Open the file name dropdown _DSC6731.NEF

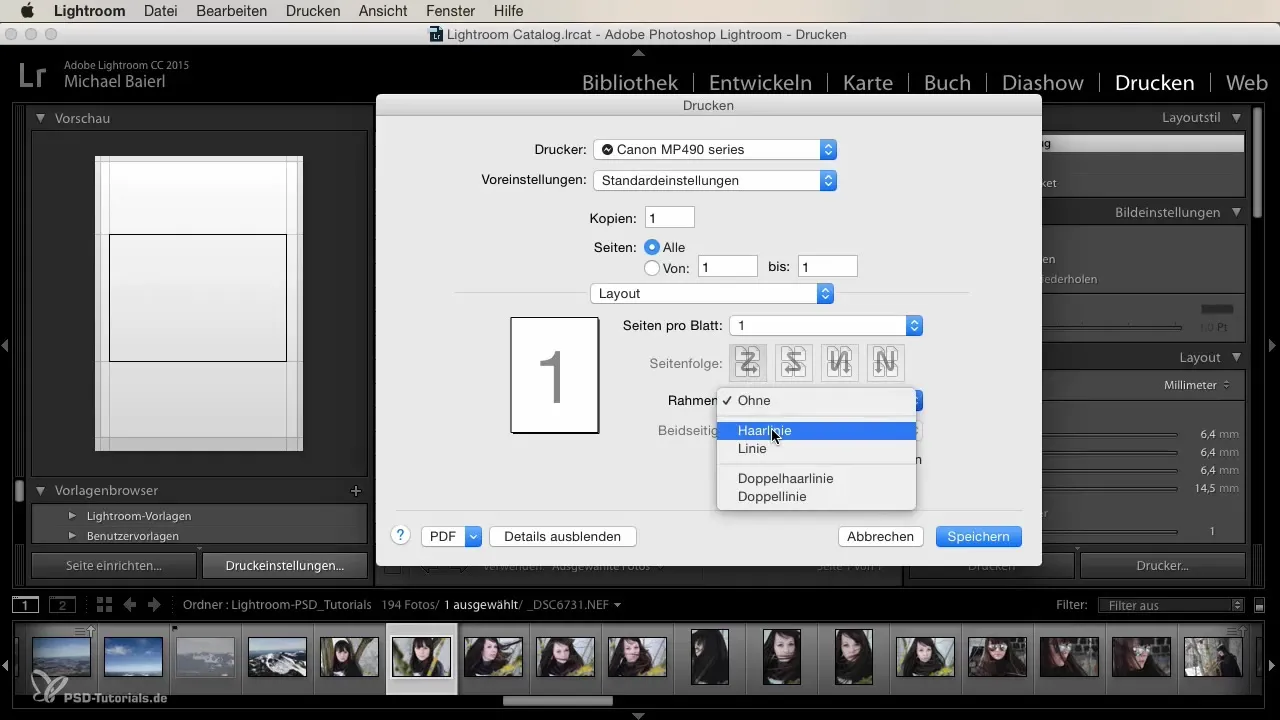(x=574, y=605)
